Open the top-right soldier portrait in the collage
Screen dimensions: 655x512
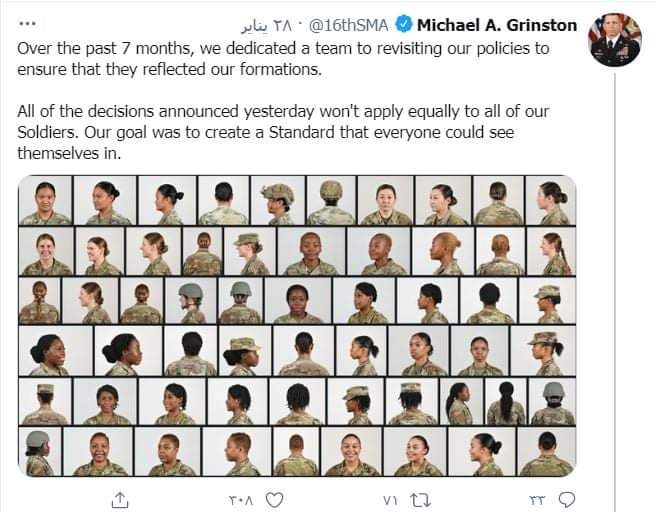[552, 200]
